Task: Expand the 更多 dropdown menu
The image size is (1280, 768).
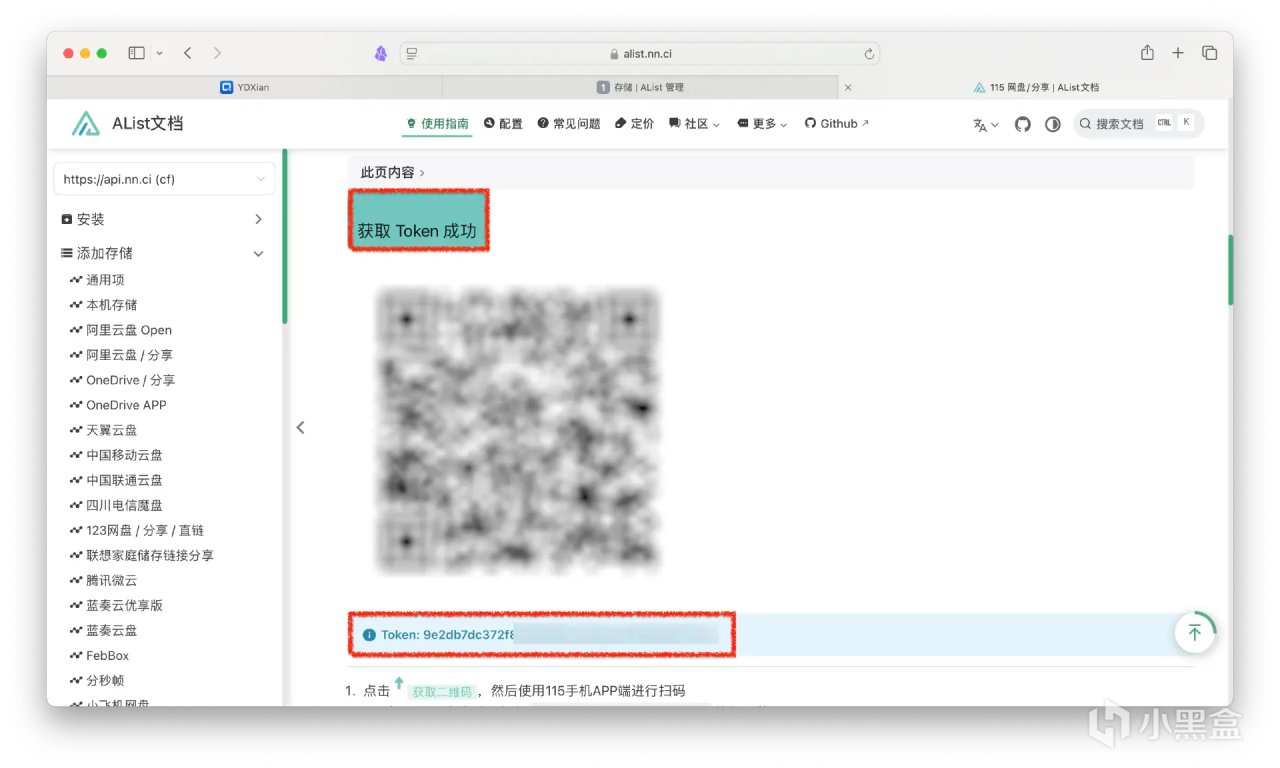Action: [x=762, y=124]
